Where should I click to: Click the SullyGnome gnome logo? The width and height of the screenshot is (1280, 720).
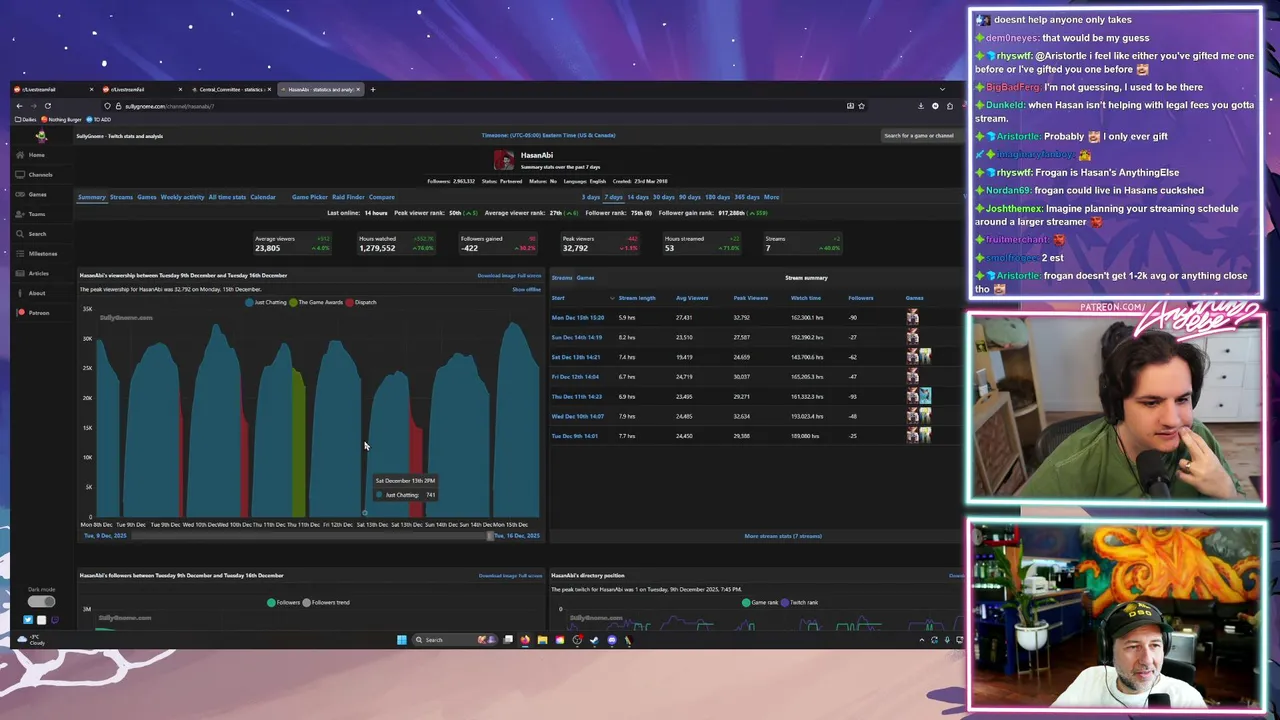pos(41,136)
